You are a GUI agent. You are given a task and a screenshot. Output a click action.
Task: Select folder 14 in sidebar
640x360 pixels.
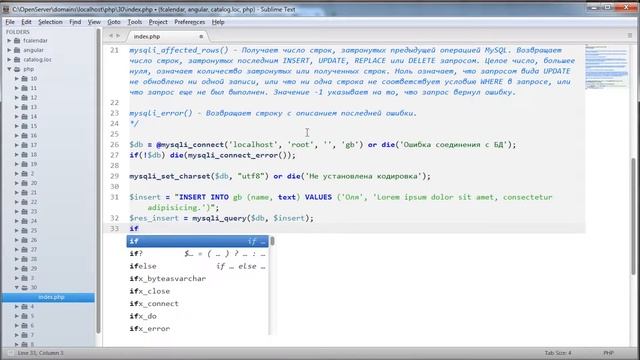click(x=33, y=117)
